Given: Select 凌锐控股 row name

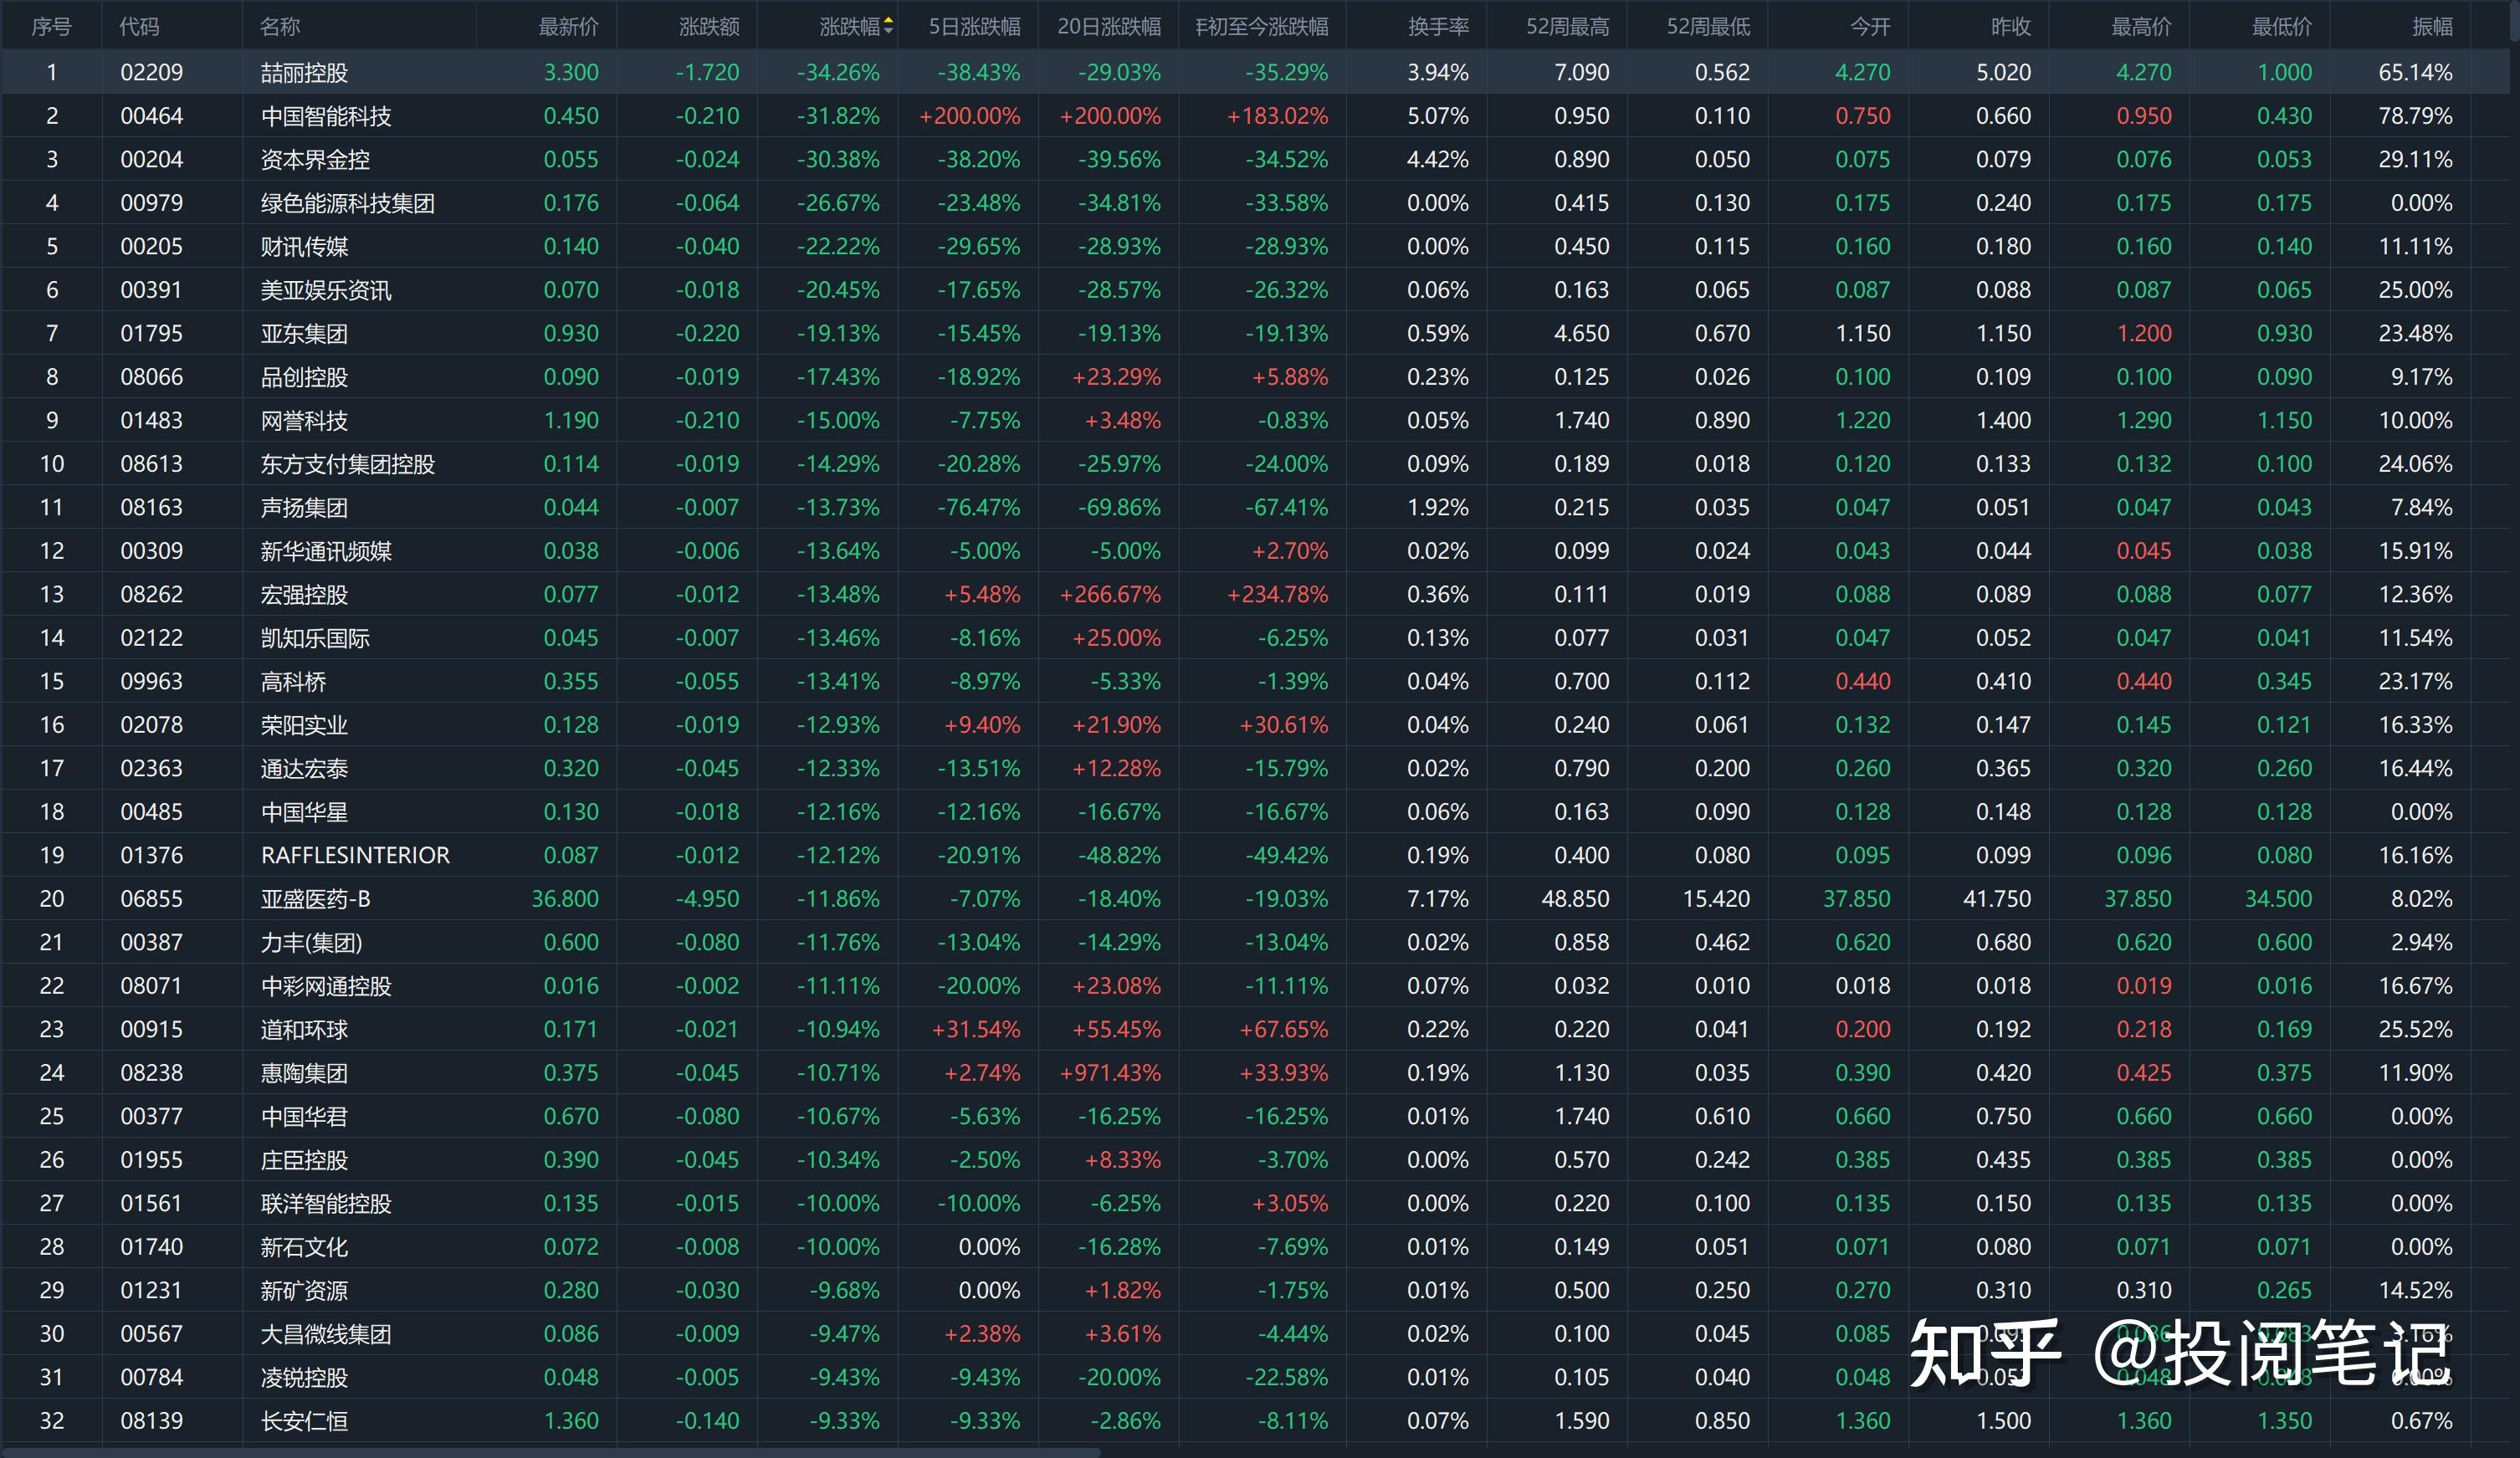Looking at the screenshot, I should coord(304,1377).
